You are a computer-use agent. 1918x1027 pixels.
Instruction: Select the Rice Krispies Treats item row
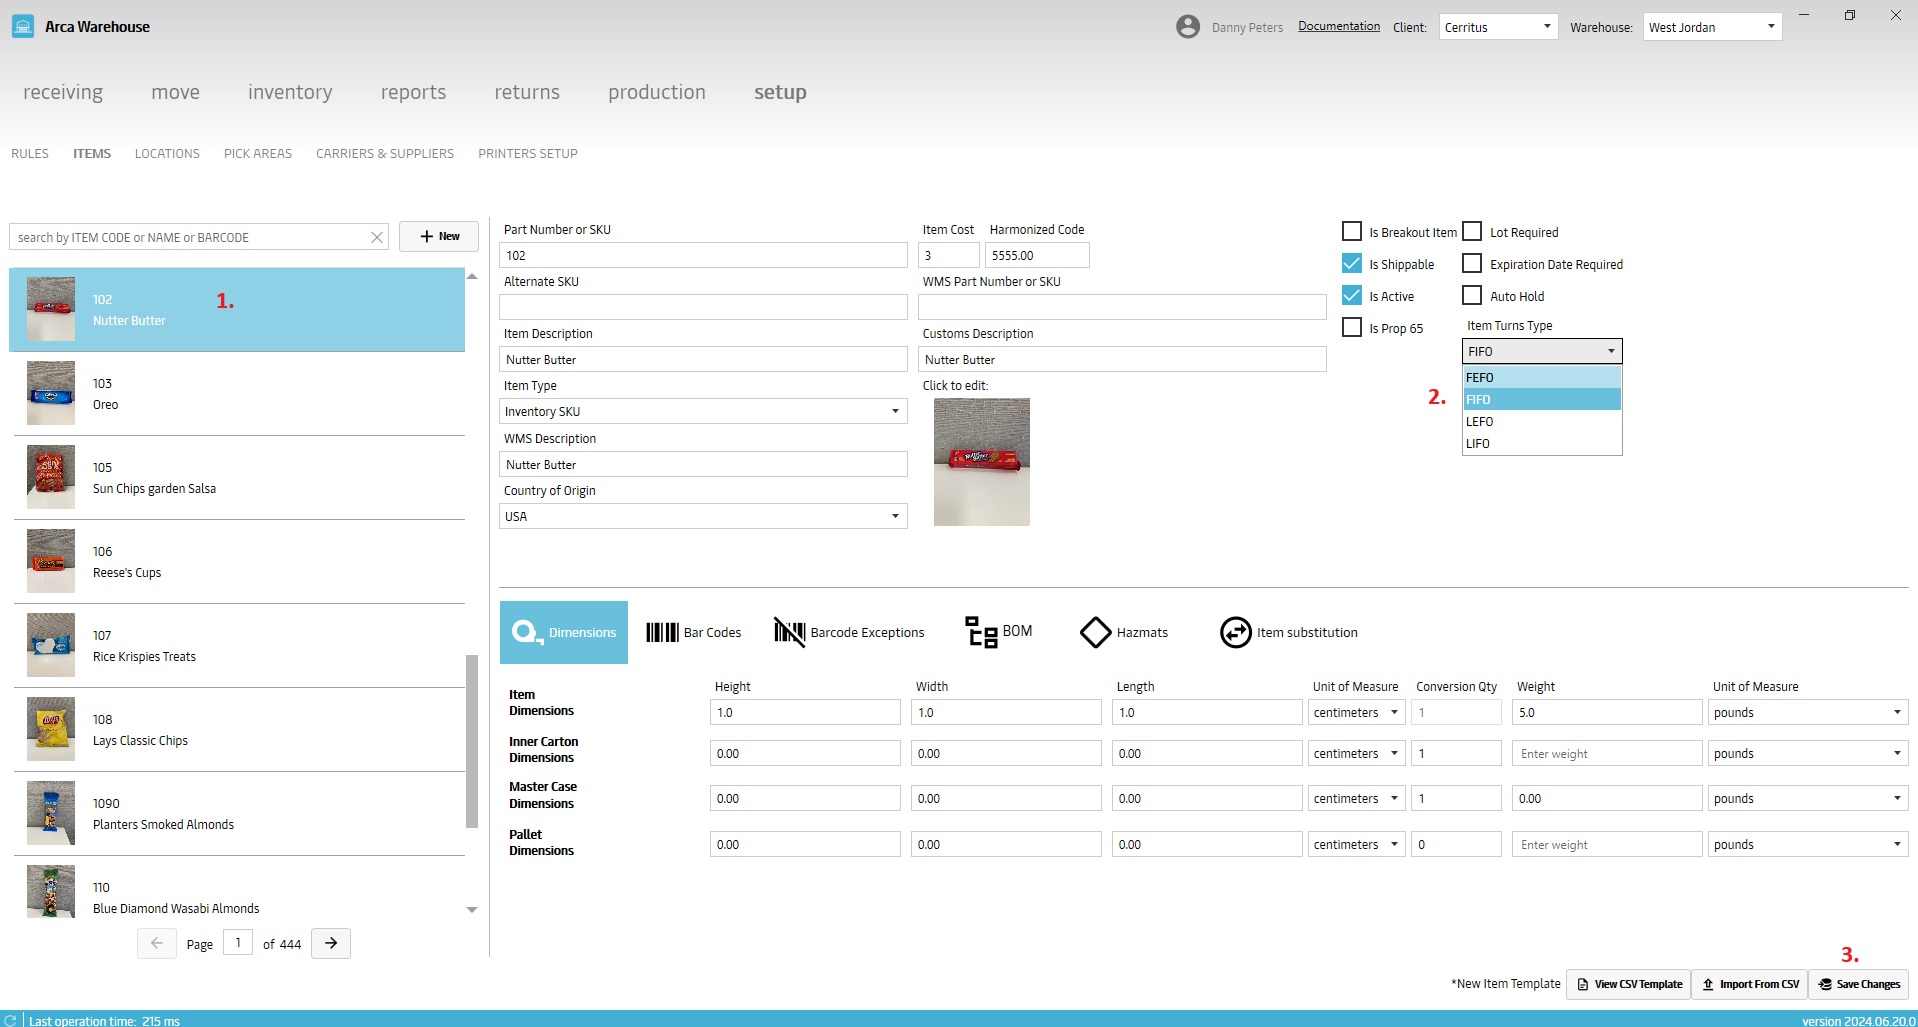239,646
